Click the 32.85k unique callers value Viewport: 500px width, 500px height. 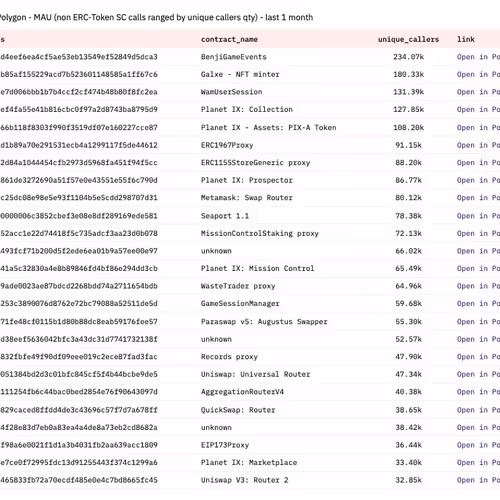pyautogui.click(x=408, y=480)
